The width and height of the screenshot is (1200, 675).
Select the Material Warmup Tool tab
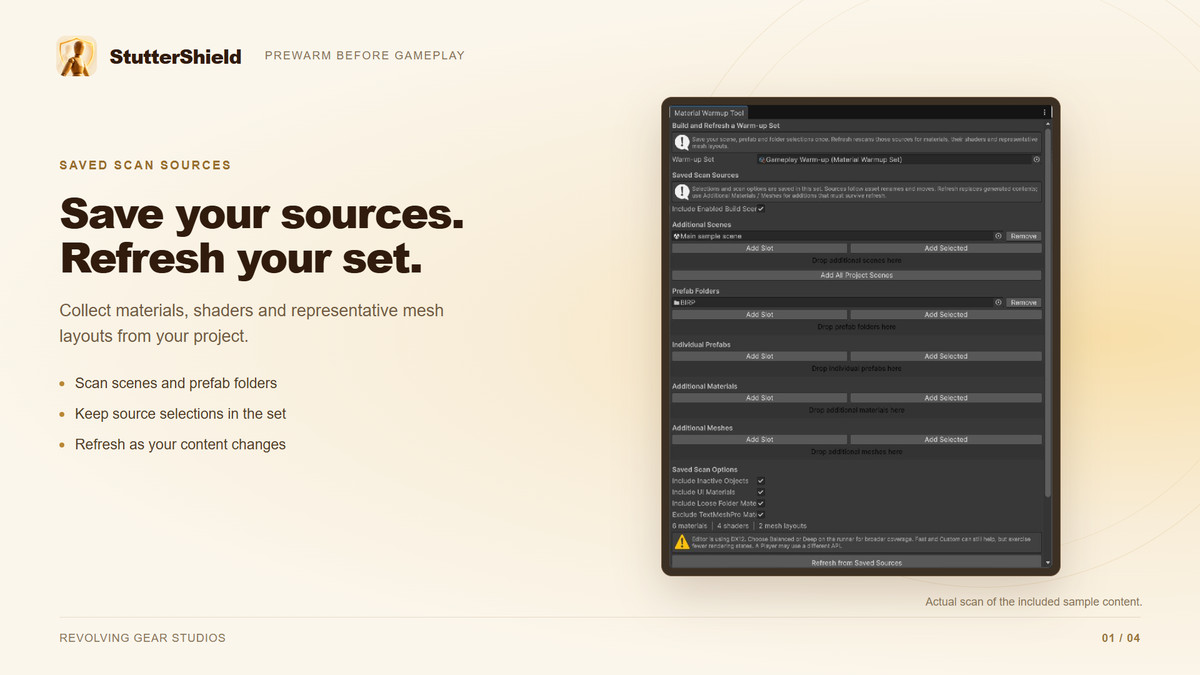pos(708,113)
